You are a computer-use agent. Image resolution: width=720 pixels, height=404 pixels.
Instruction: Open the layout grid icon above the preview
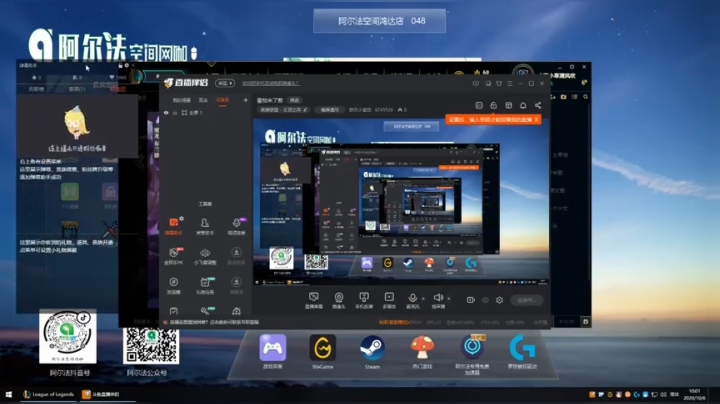pos(508,105)
